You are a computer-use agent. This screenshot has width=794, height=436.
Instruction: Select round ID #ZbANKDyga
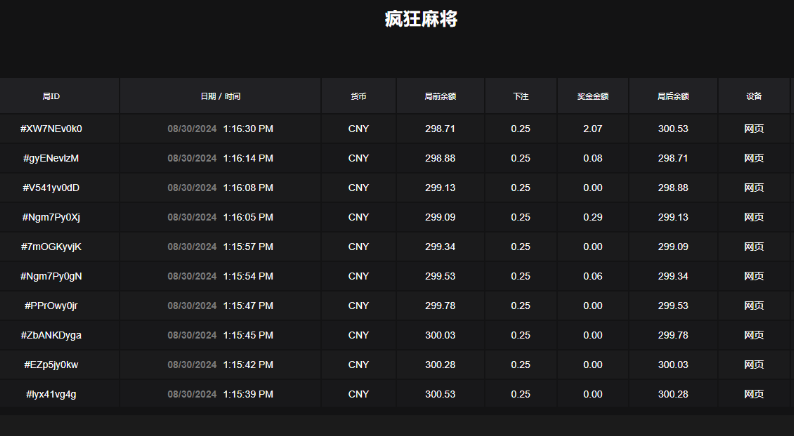[x=51, y=335]
